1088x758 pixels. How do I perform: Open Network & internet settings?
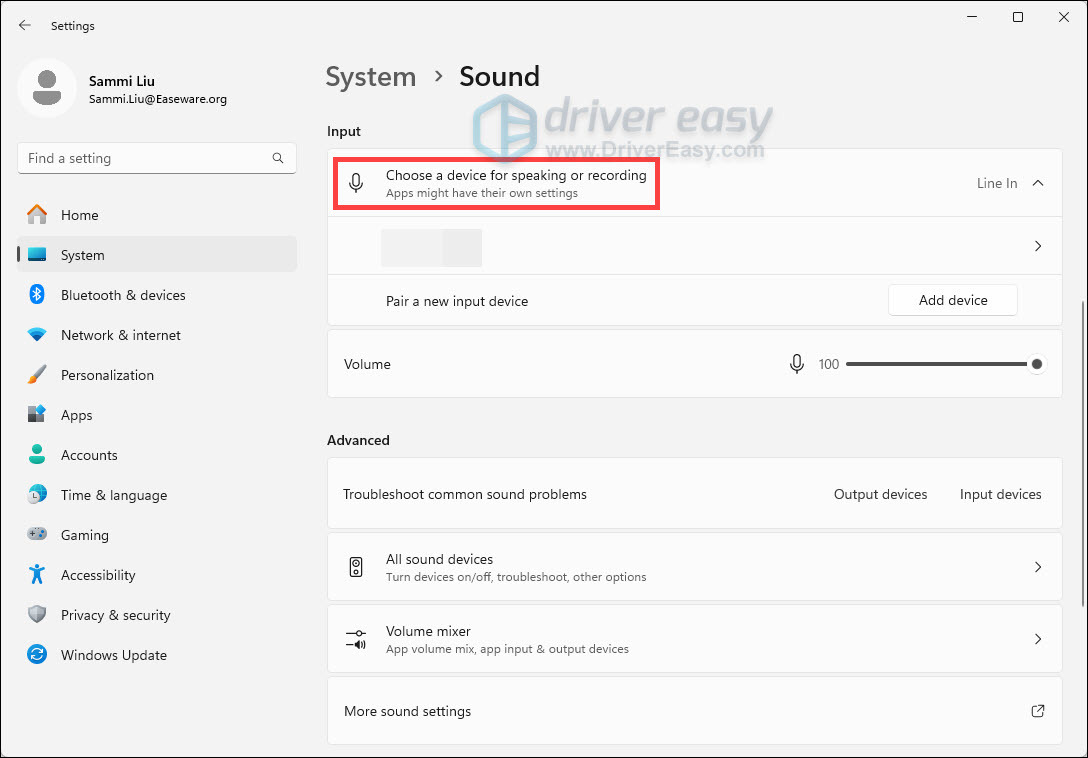tap(157, 335)
